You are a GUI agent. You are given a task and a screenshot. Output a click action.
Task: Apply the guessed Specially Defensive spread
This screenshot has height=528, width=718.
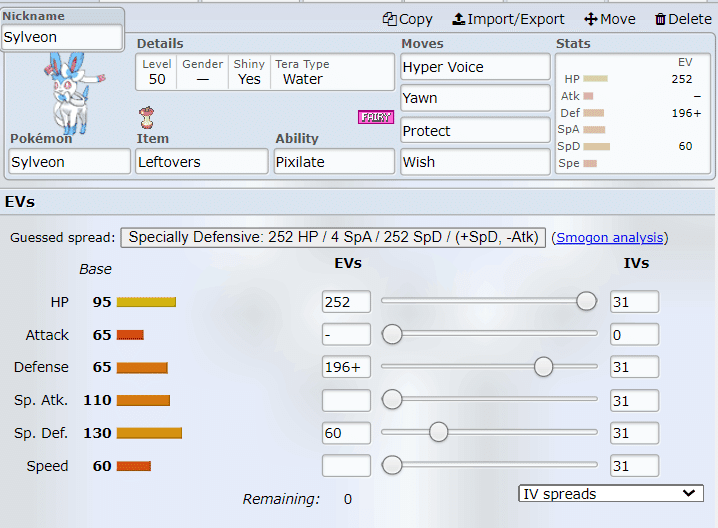point(333,237)
